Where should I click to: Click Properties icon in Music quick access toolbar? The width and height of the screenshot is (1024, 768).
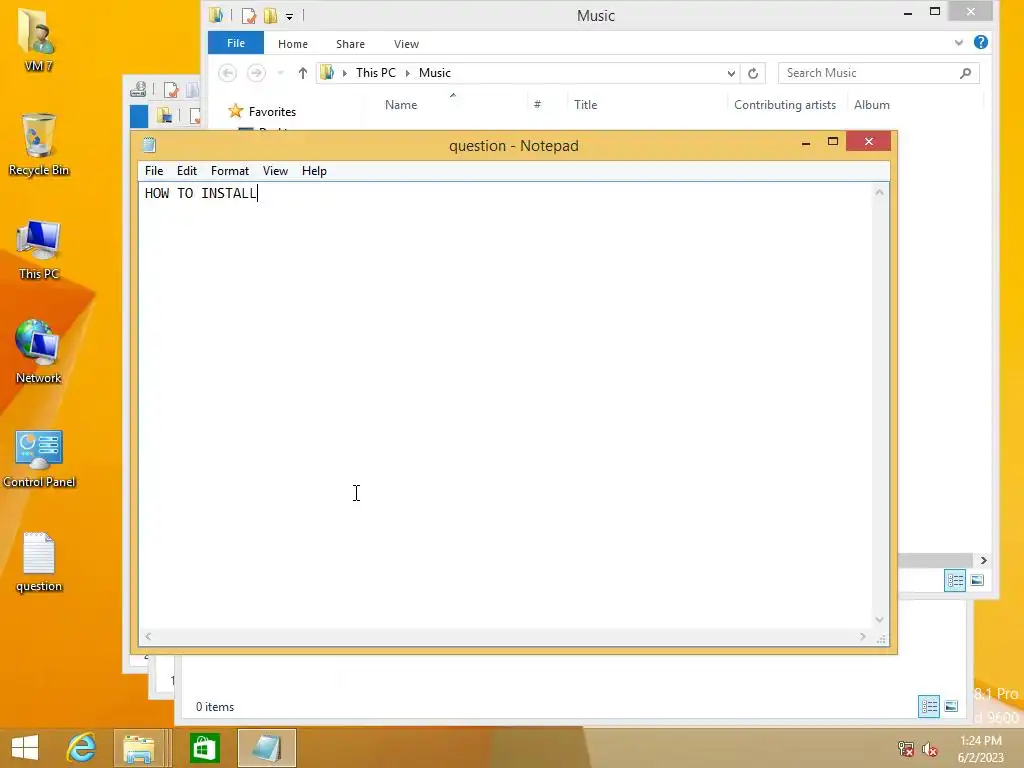248,15
